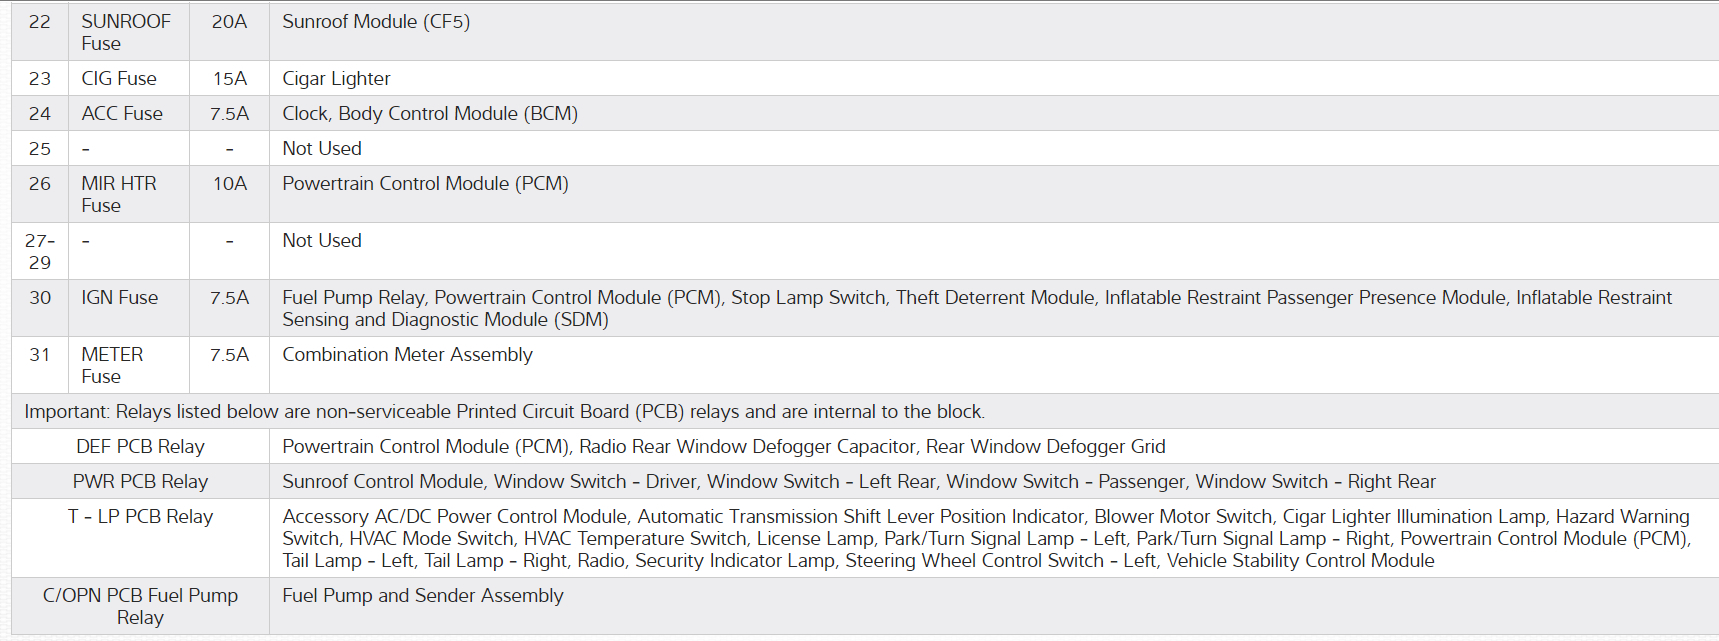Image resolution: width=1719 pixels, height=641 pixels.
Task: Click the T - LP PCB Relay label
Action: (140, 516)
